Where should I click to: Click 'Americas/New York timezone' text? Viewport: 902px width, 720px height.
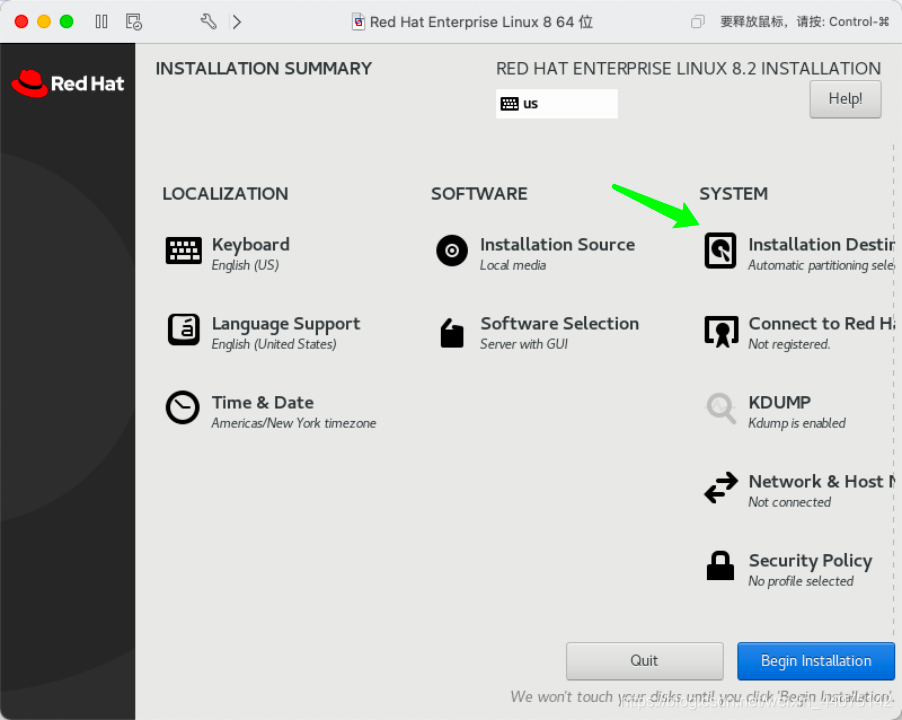tap(294, 423)
